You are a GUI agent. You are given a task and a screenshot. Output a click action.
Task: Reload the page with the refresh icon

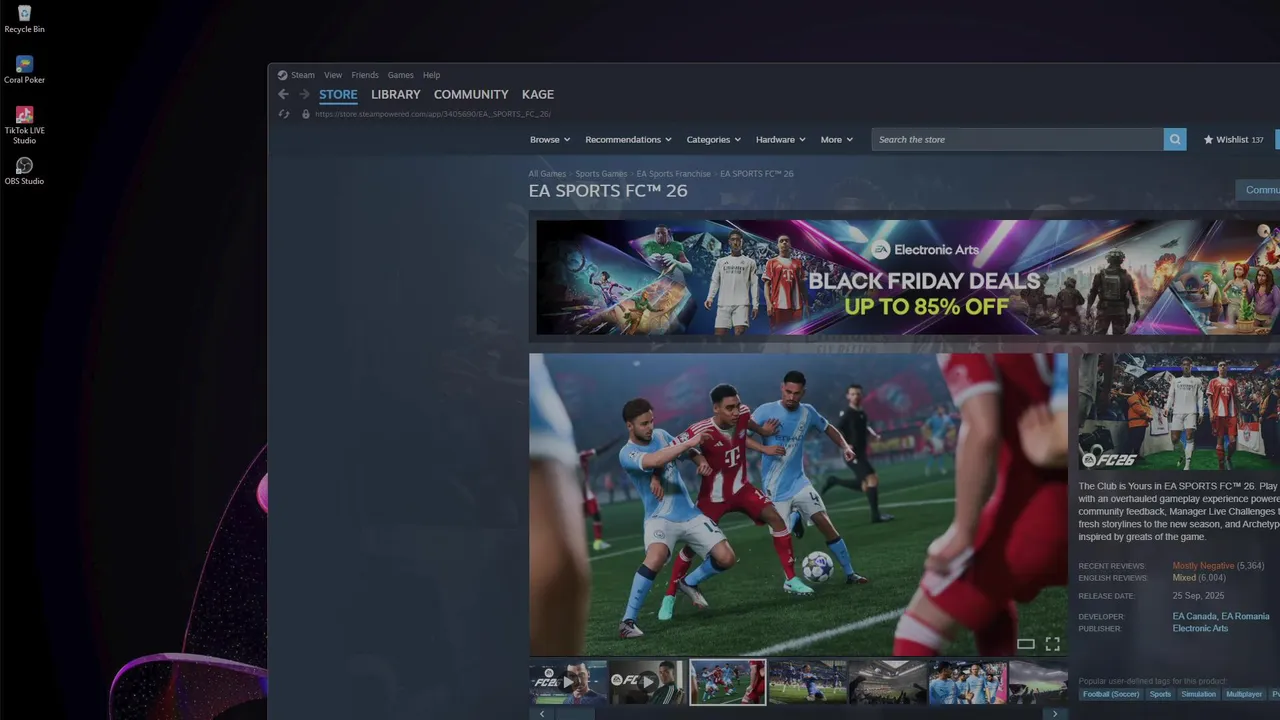point(284,114)
